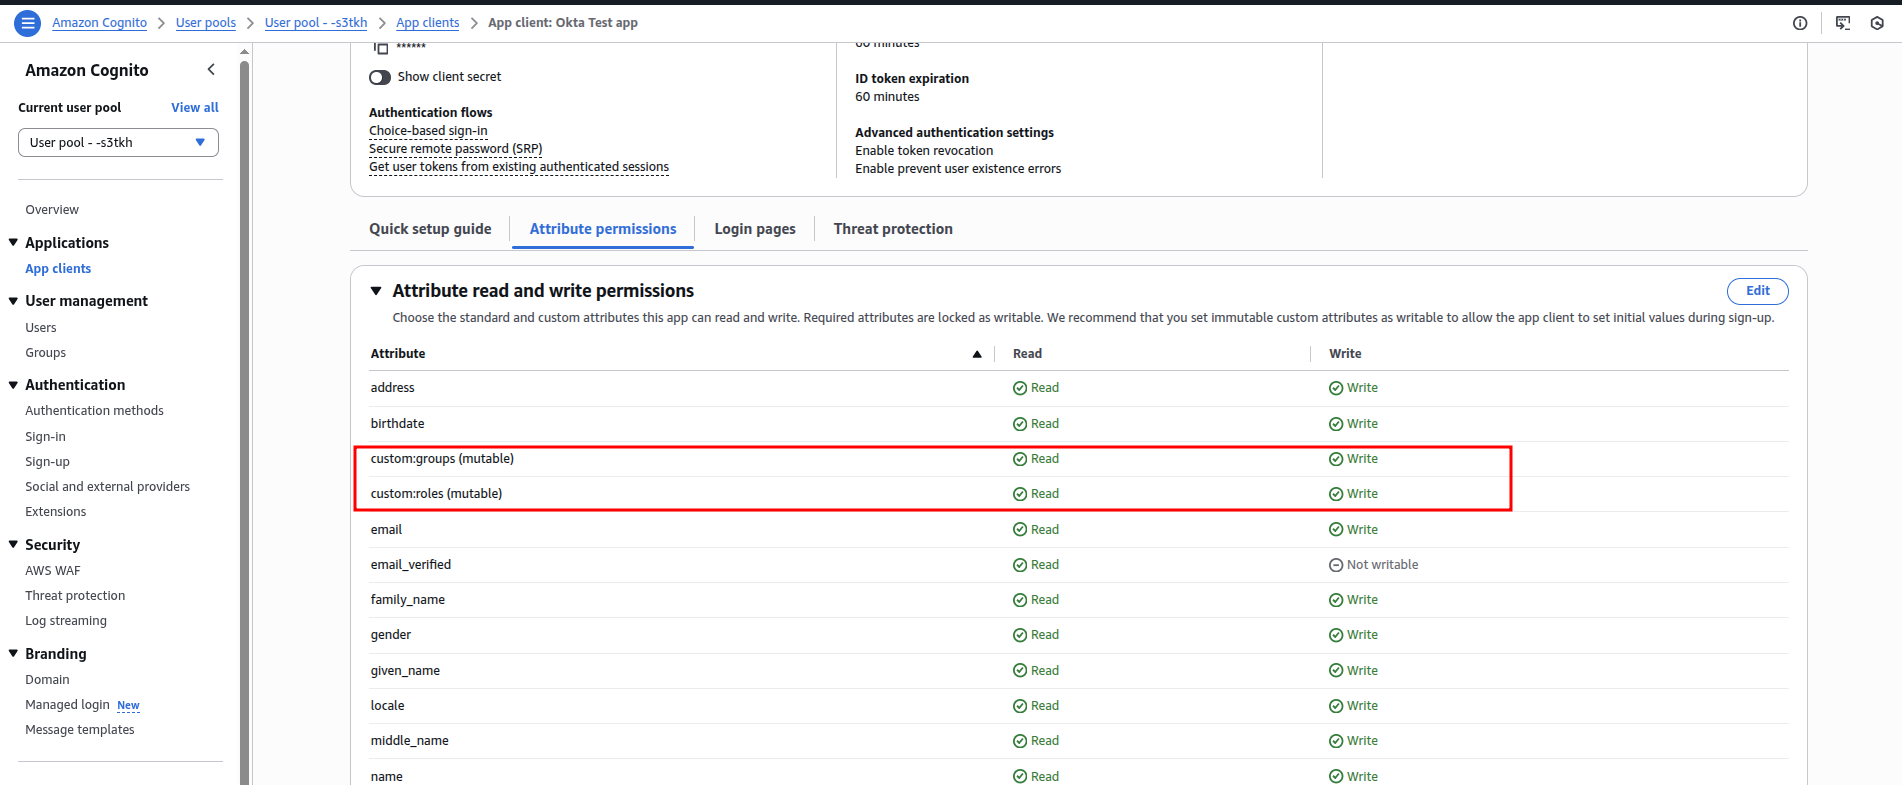Open Groups in the sidebar
This screenshot has height=785, width=1902.
coord(46,353)
